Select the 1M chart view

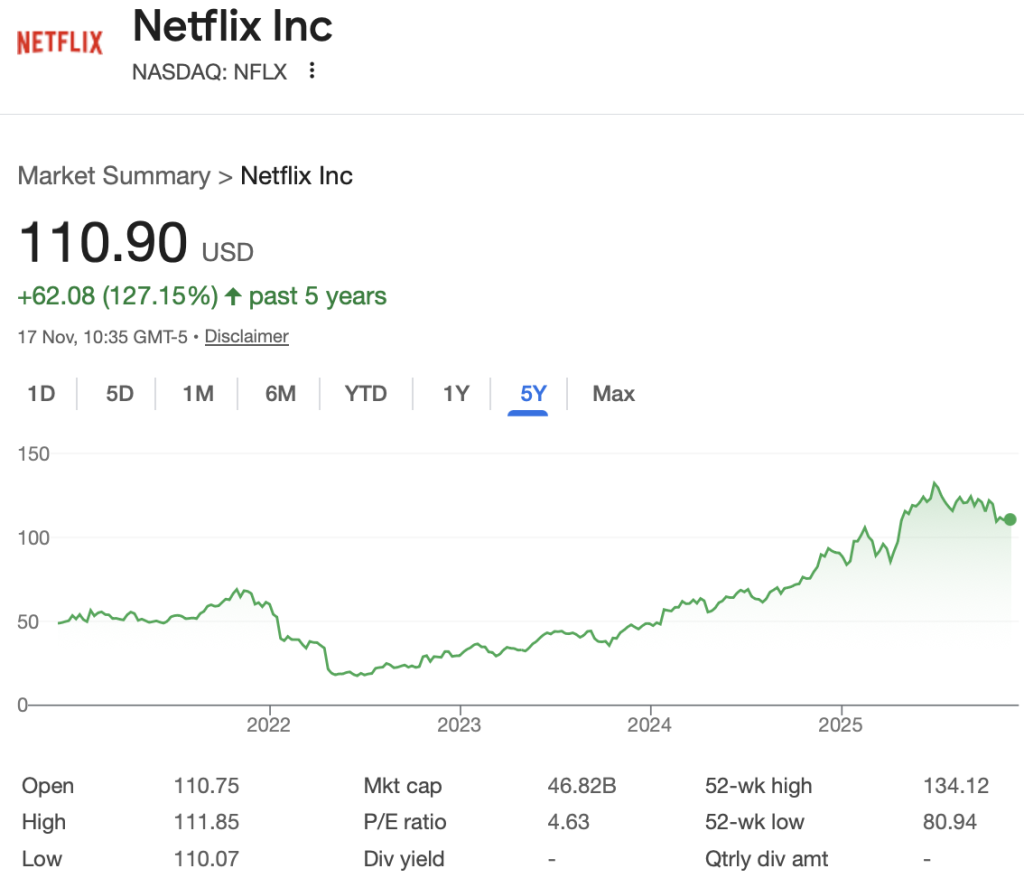197,393
